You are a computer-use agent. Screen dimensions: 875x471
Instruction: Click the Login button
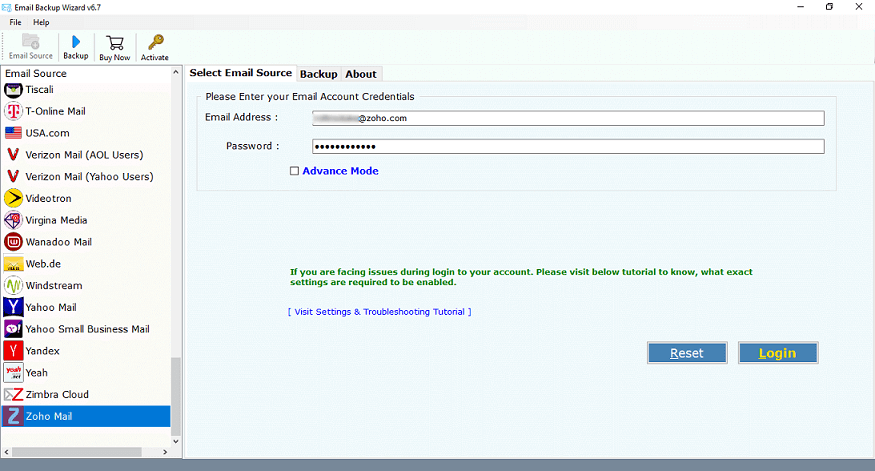coord(778,353)
